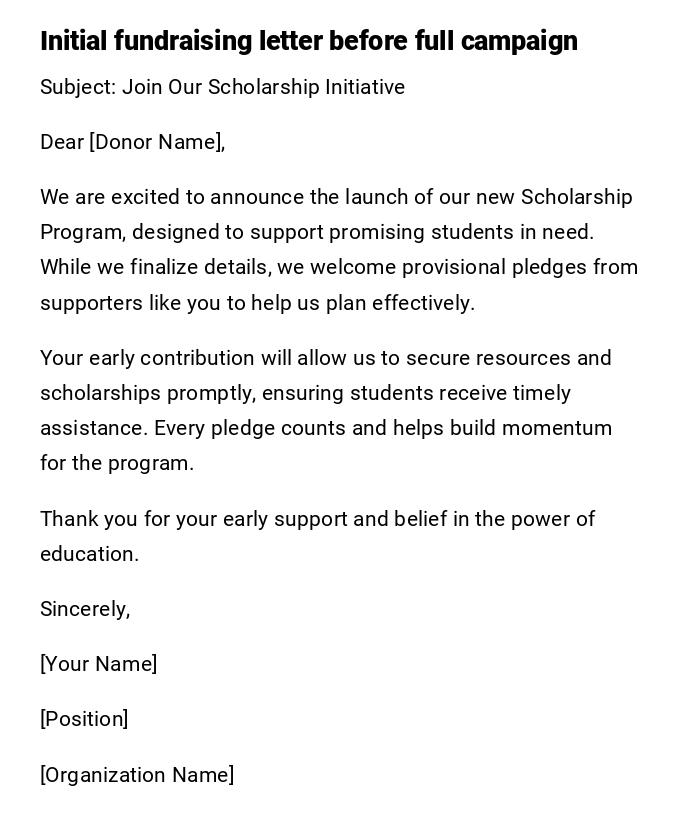The width and height of the screenshot is (700, 837).
Task: Click the [Donor Name] placeholder
Action: coord(157,142)
